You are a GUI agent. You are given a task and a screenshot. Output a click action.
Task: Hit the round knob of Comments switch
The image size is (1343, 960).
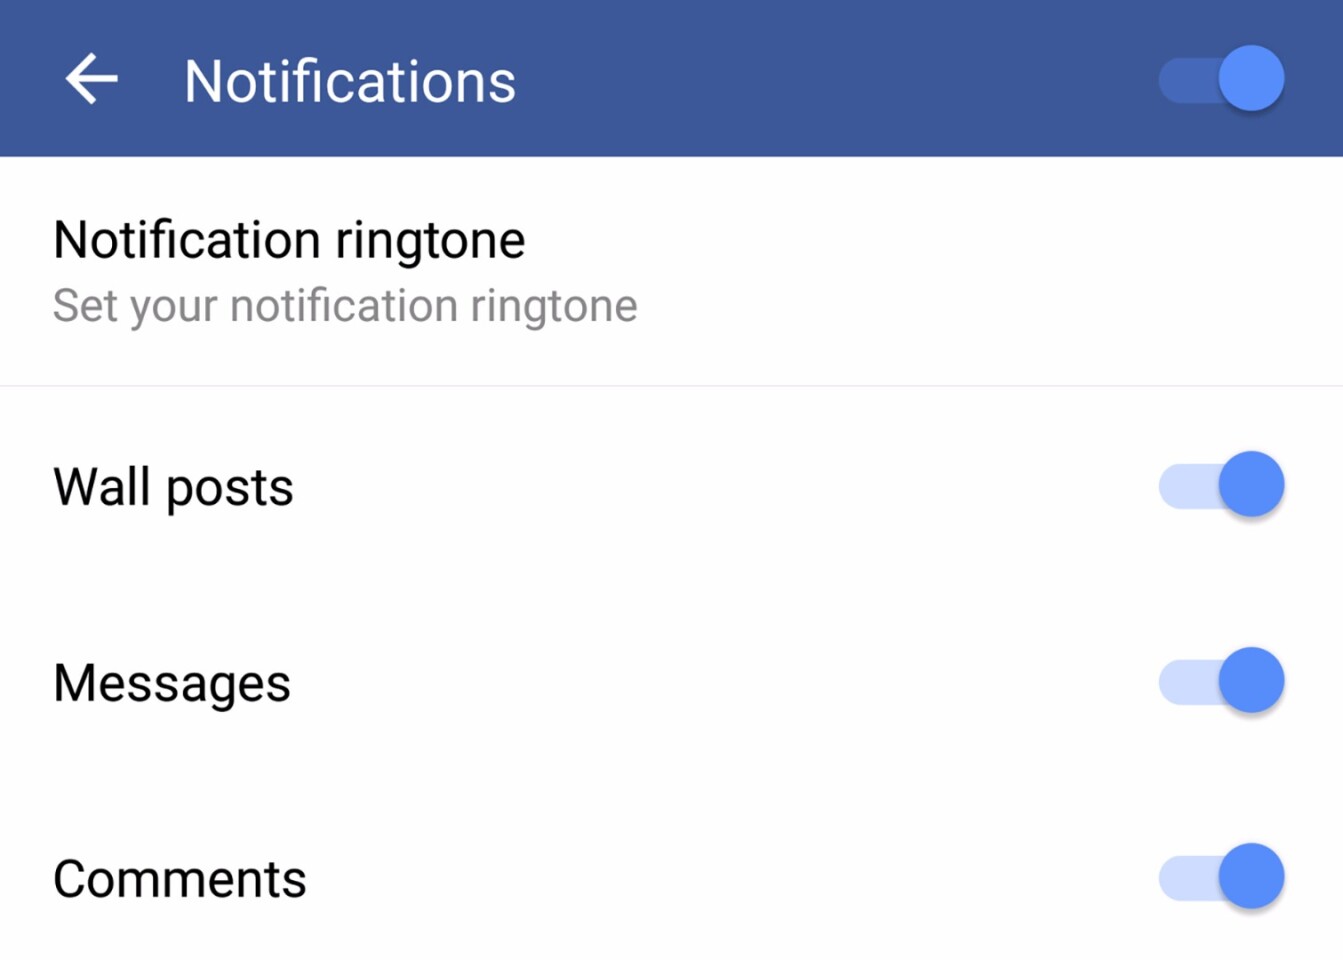pyautogui.click(x=1251, y=877)
